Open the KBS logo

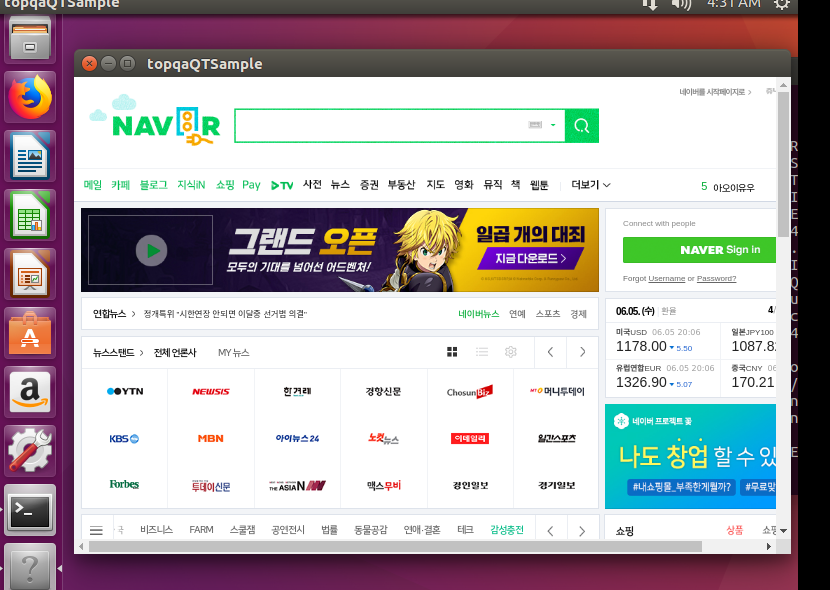pyautogui.click(x=124, y=439)
